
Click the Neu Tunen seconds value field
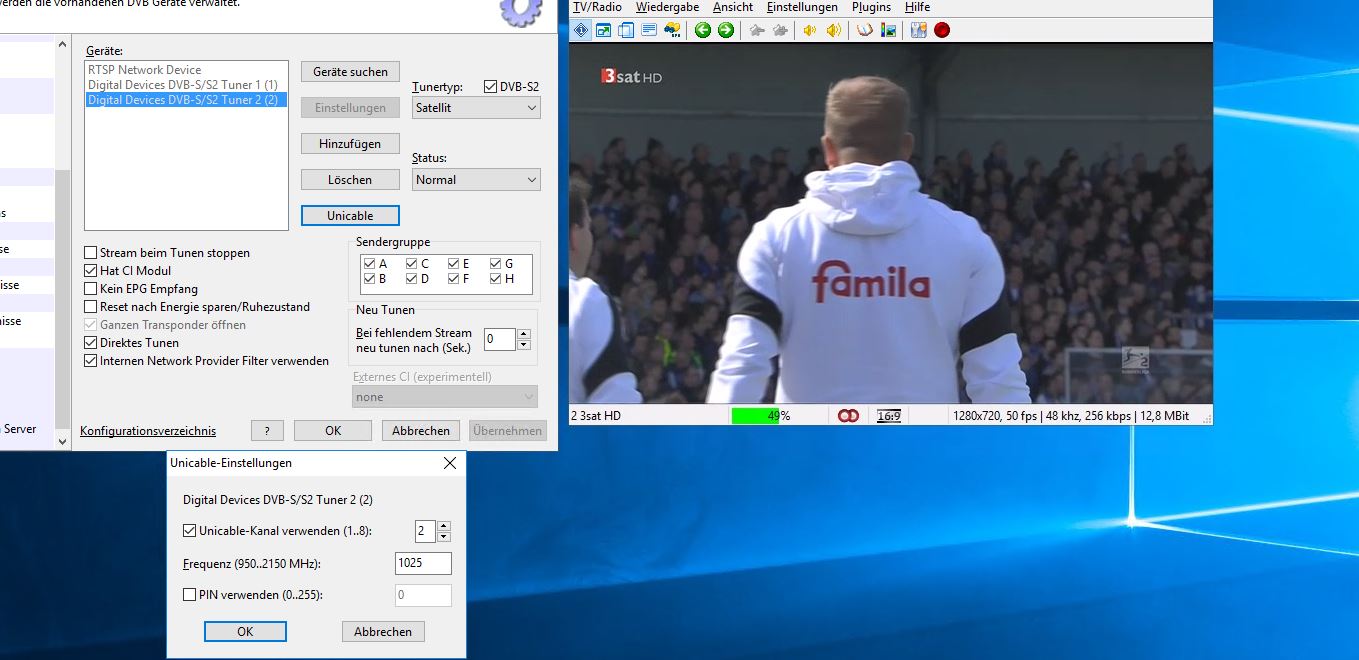500,339
